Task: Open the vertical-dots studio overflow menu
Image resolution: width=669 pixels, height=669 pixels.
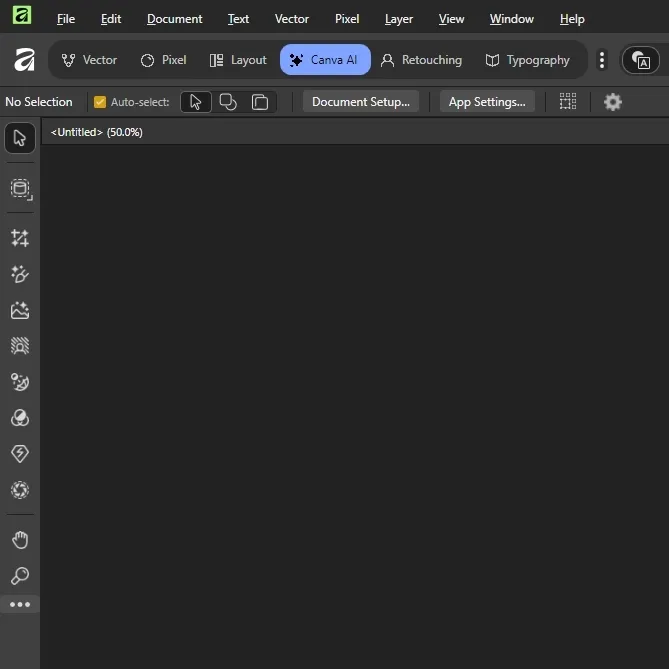Action: [x=601, y=60]
